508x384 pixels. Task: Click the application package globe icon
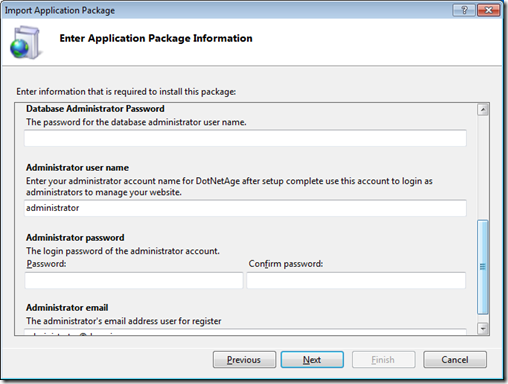(26, 43)
